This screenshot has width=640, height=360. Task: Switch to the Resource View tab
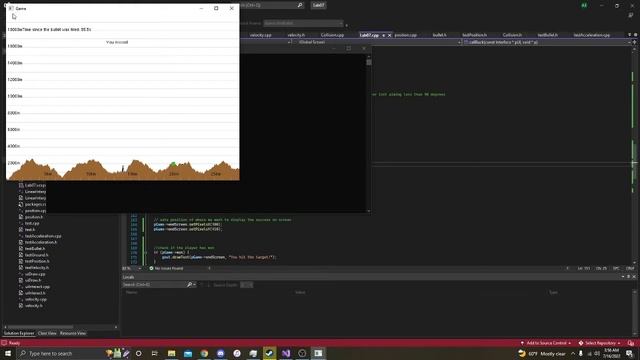click(73, 333)
